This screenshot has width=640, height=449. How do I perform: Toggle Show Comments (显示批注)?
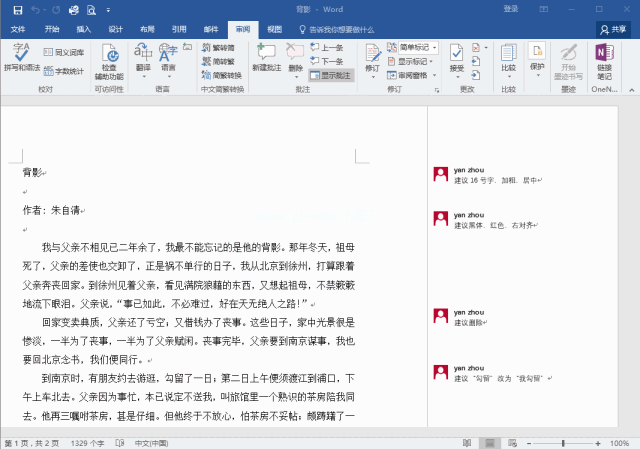coord(331,75)
